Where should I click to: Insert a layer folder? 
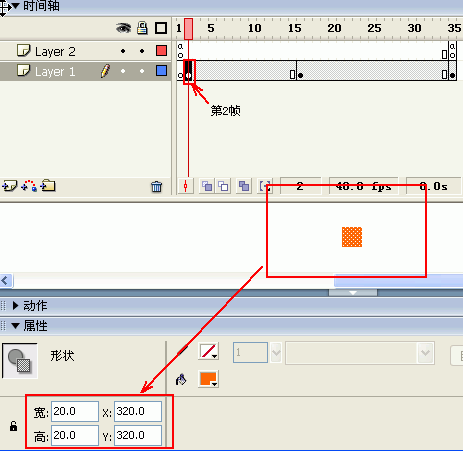point(48,186)
